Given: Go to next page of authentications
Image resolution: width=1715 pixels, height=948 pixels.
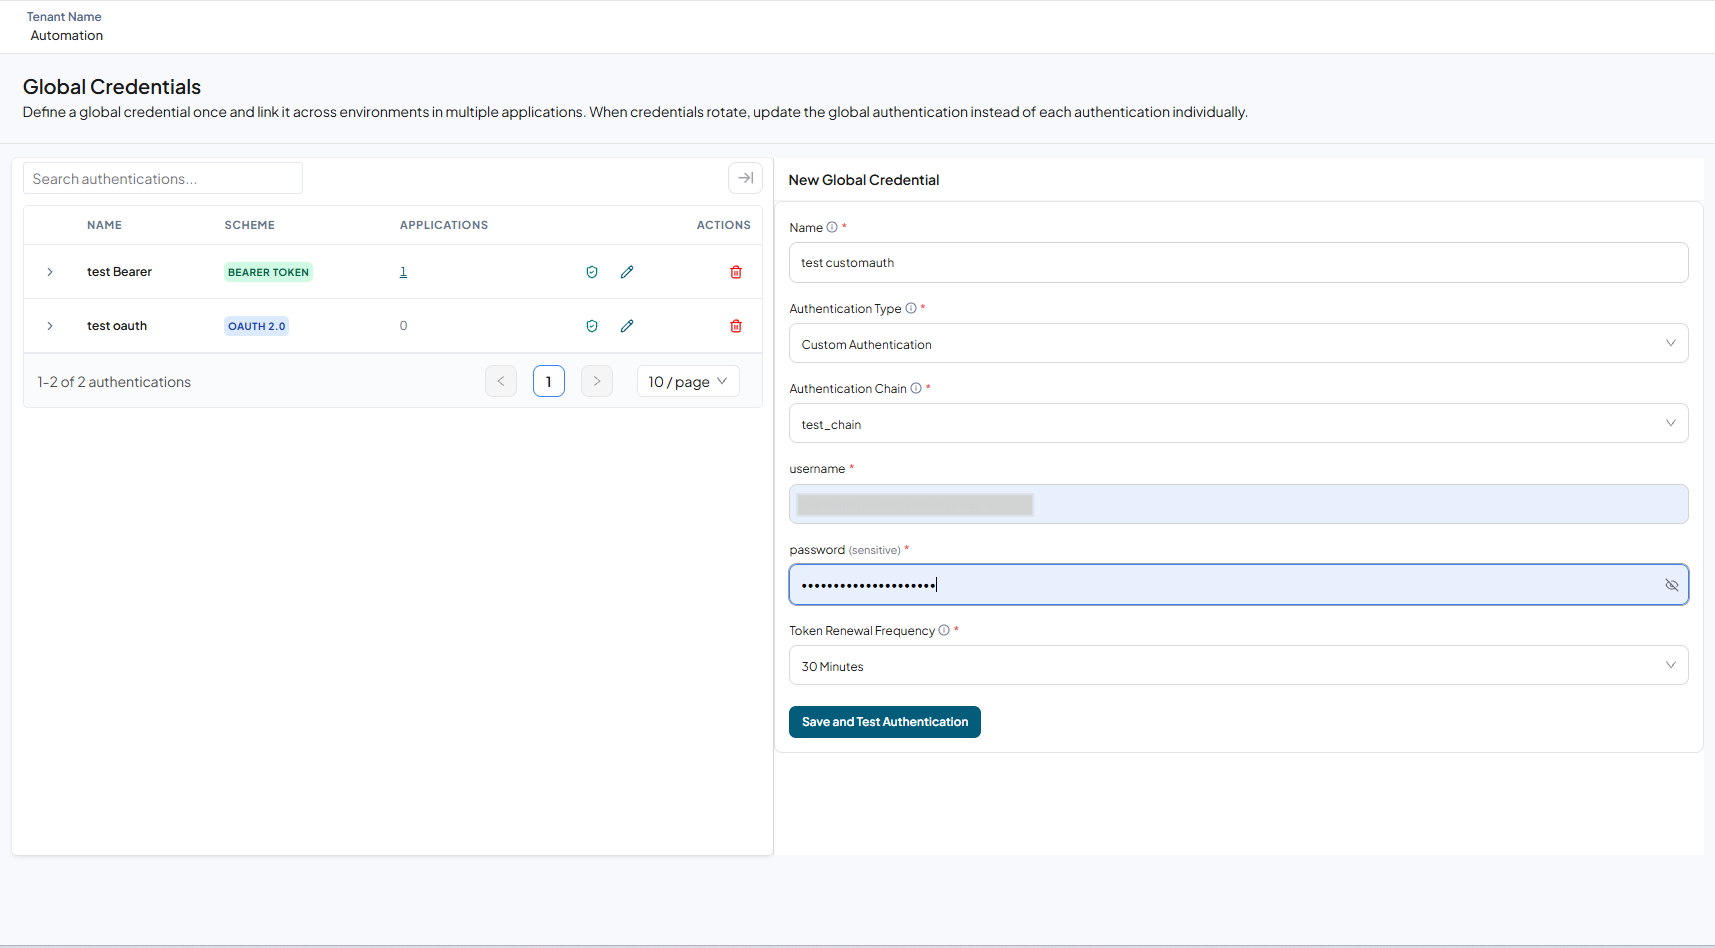Looking at the screenshot, I should 597,381.
